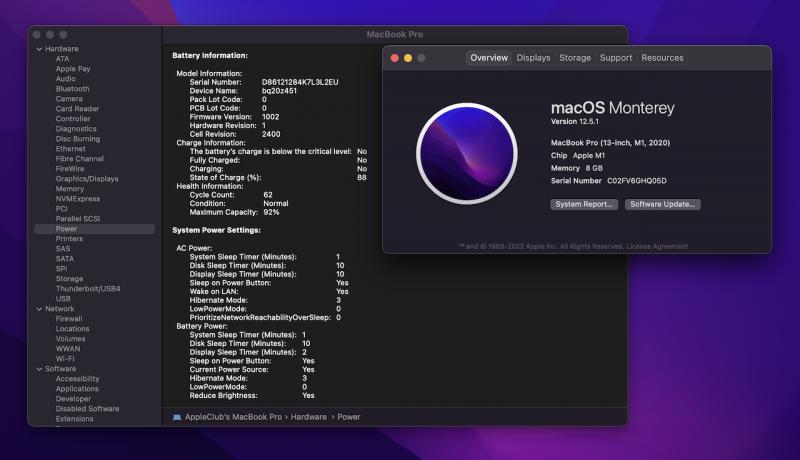This screenshot has height=460, width=800.
Task: Open the Support tab
Action: point(616,58)
